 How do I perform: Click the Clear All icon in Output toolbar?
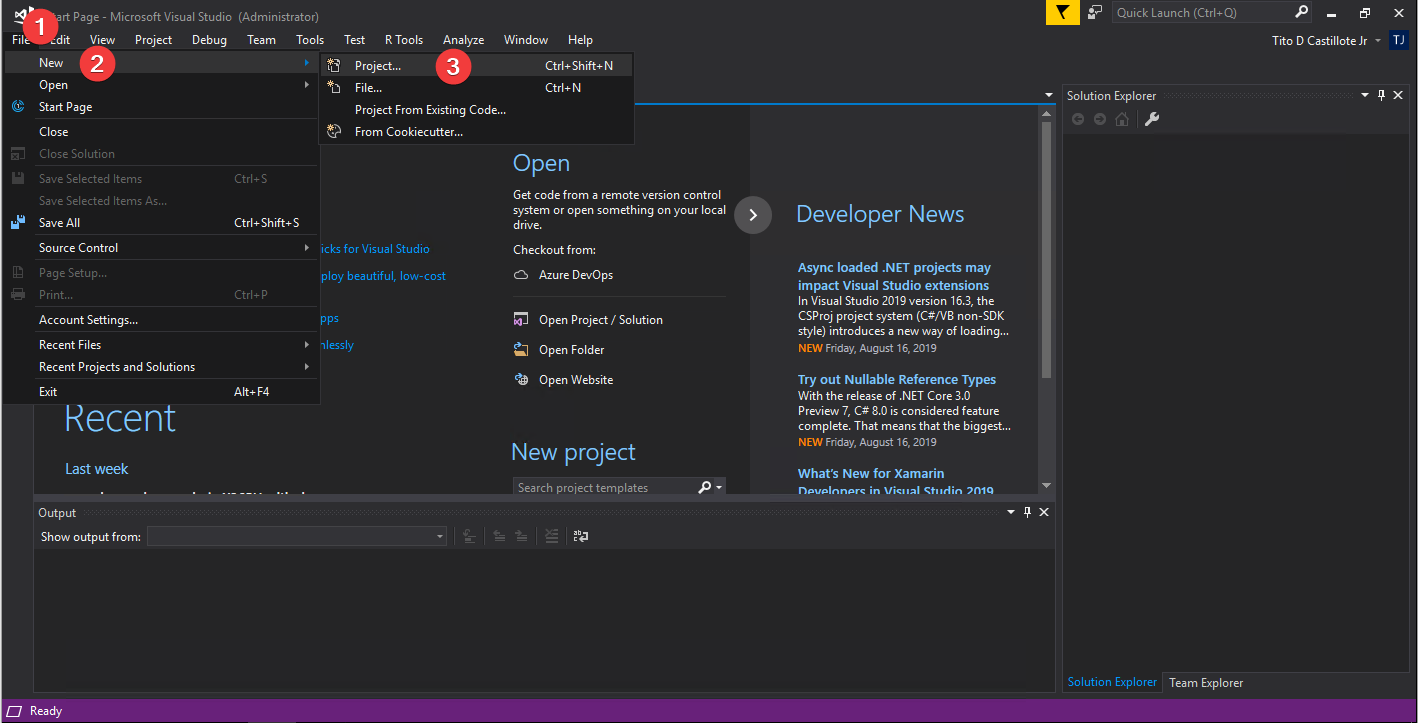click(x=551, y=536)
